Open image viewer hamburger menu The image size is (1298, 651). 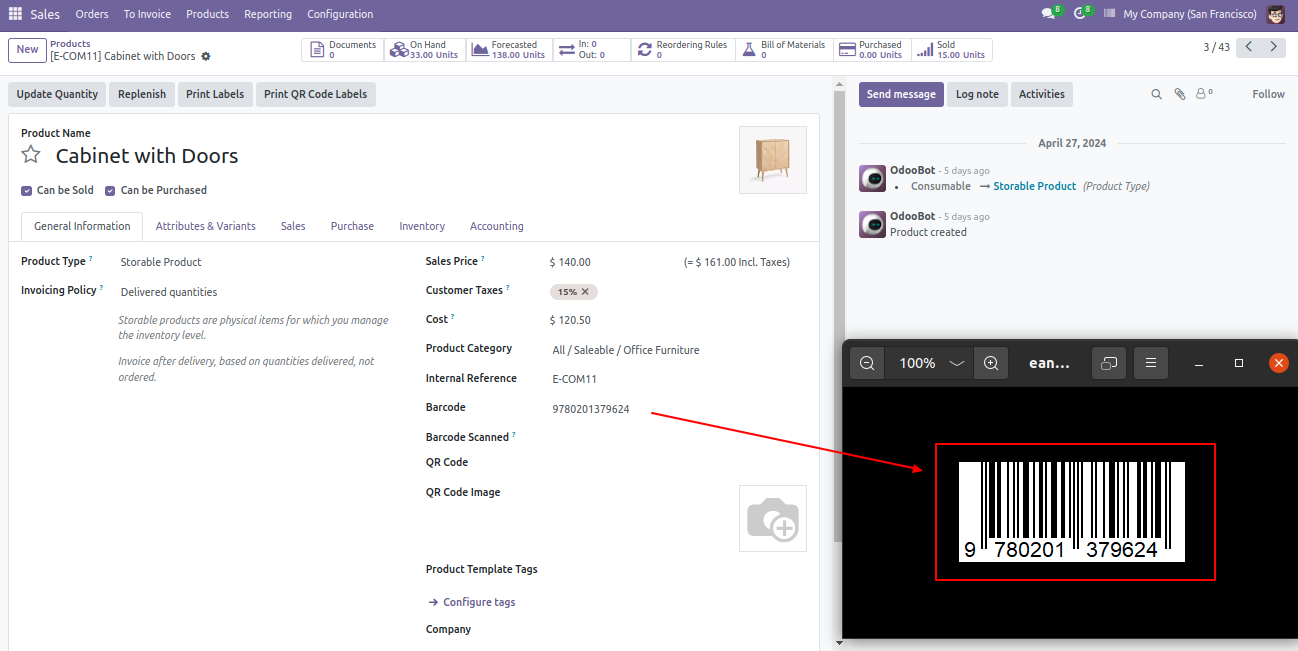click(x=1151, y=363)
